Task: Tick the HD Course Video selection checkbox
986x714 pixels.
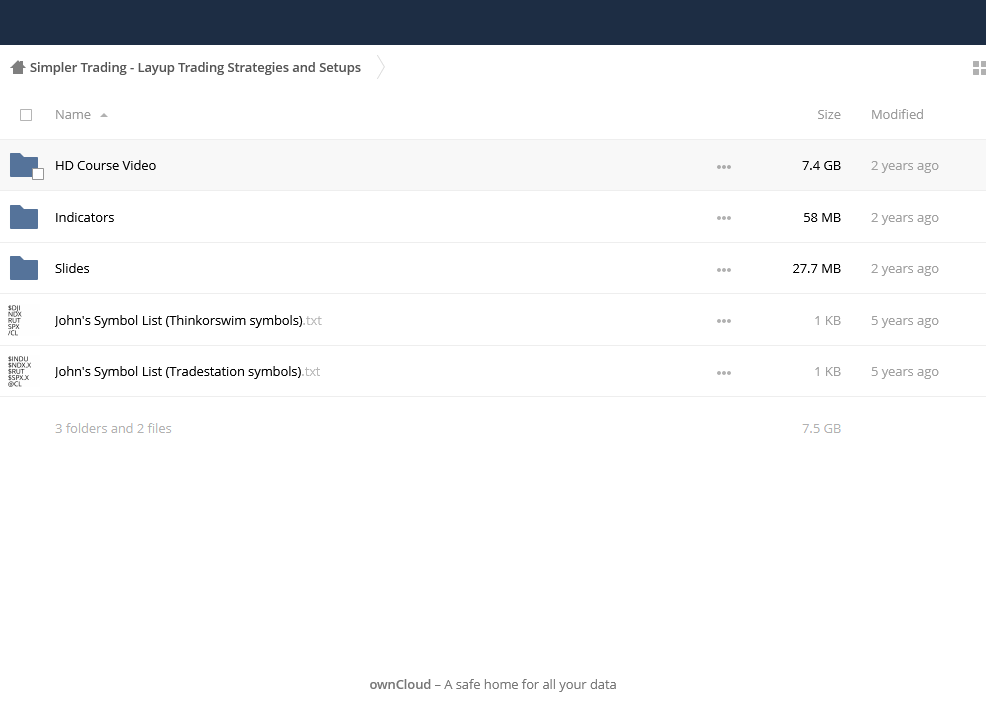Action: coord(38,174)
